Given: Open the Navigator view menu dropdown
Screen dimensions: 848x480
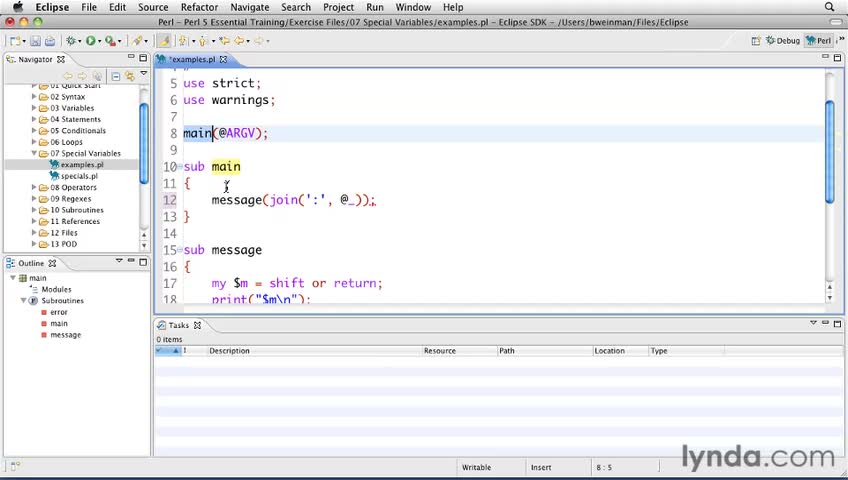Looking at the screenshot, I should coord(144,73).
